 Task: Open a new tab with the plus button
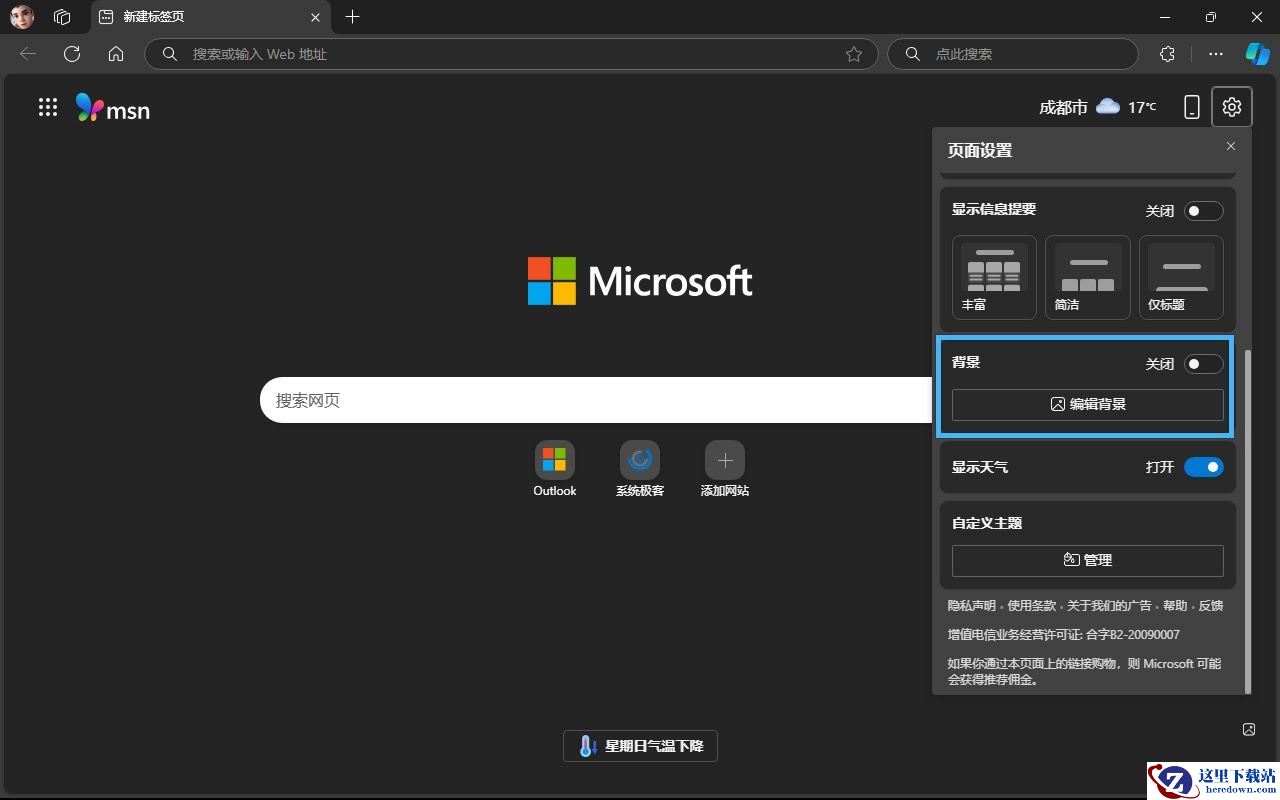point(352,17)
